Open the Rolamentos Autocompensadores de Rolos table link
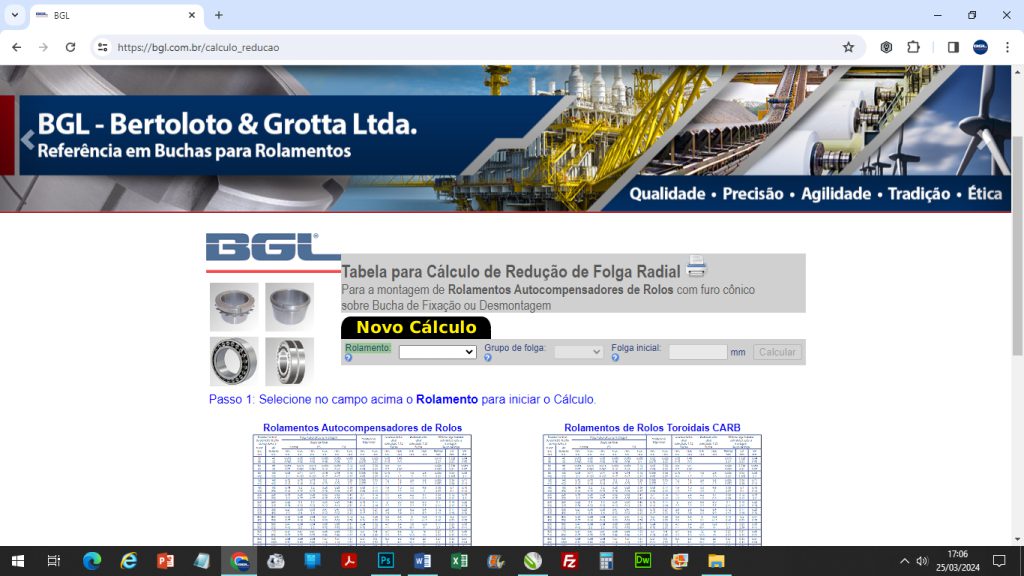The width and height of the screenshot is (1024, 576). 362,428
